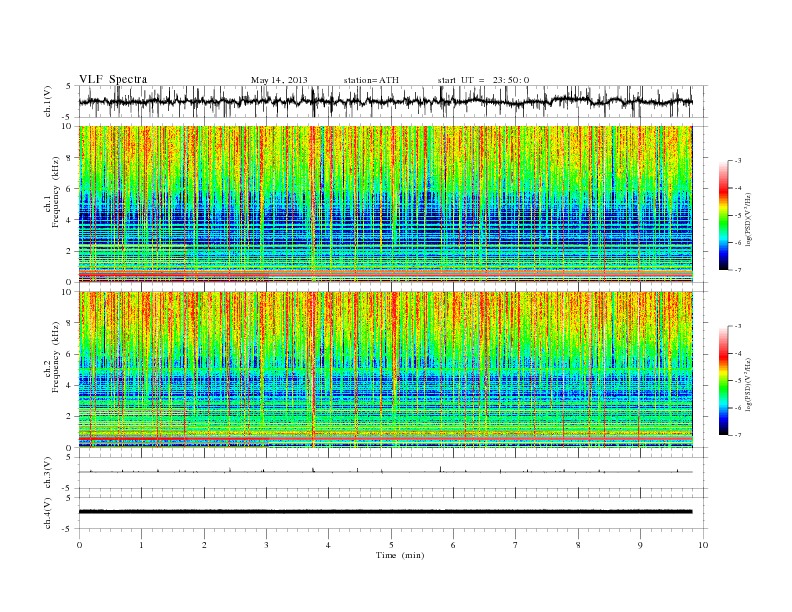This screenshot has width=792, height=612.
Task: Click the 'VLF Spectra' plot title
Action: click(113, 79)
